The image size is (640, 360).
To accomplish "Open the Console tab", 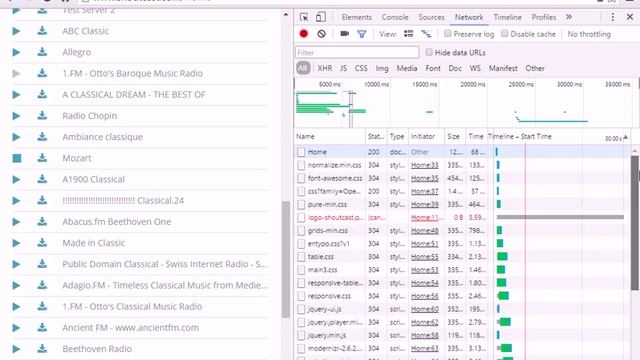I will click(x=395, y=17).
